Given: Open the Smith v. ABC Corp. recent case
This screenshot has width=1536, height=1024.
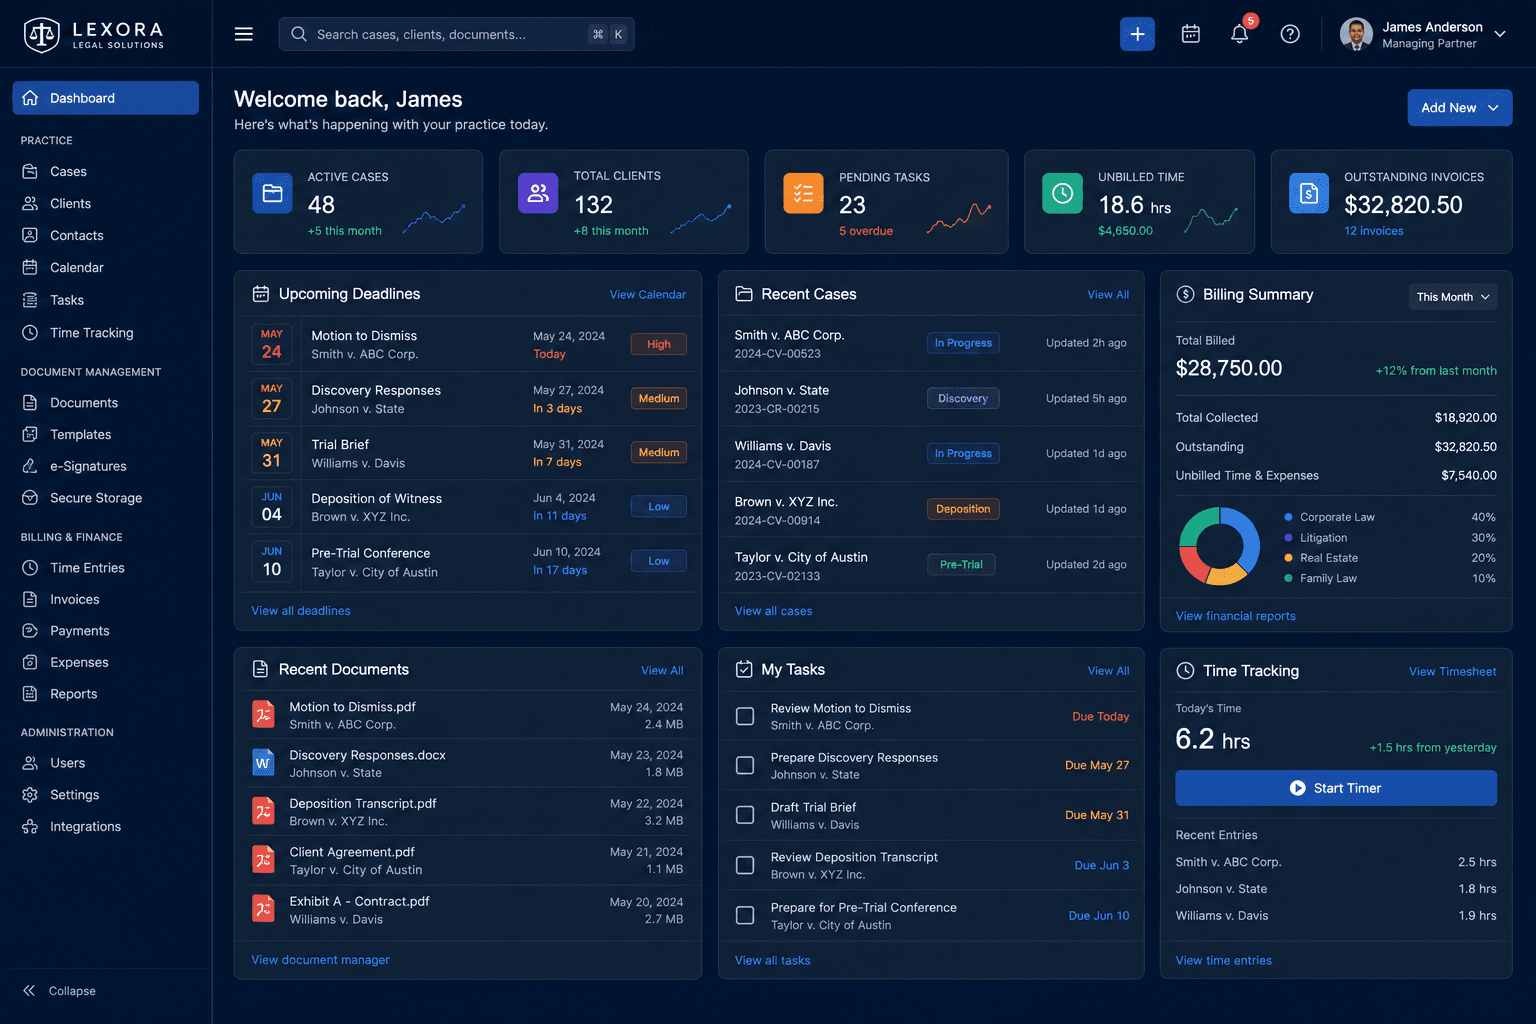Looking at the screenshot, I should (x=931, y=343).
